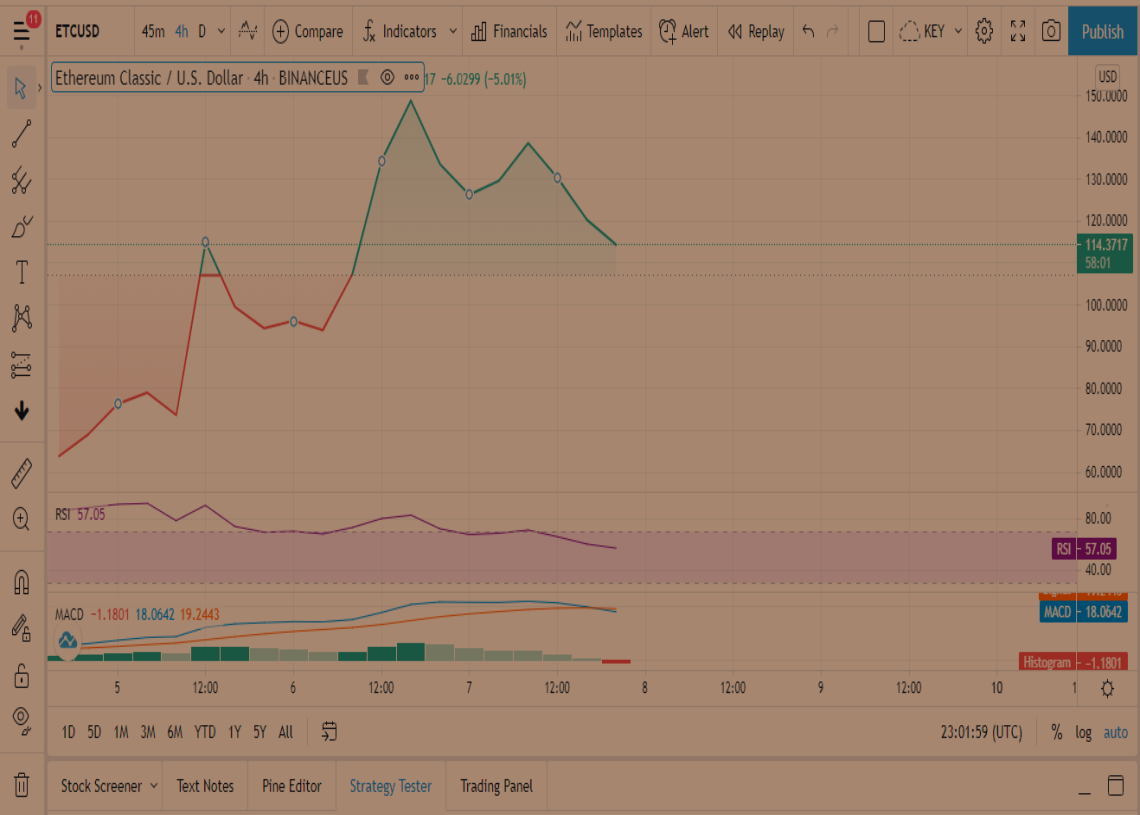
Task: Click the Publish button
Action: (1102, 31)
